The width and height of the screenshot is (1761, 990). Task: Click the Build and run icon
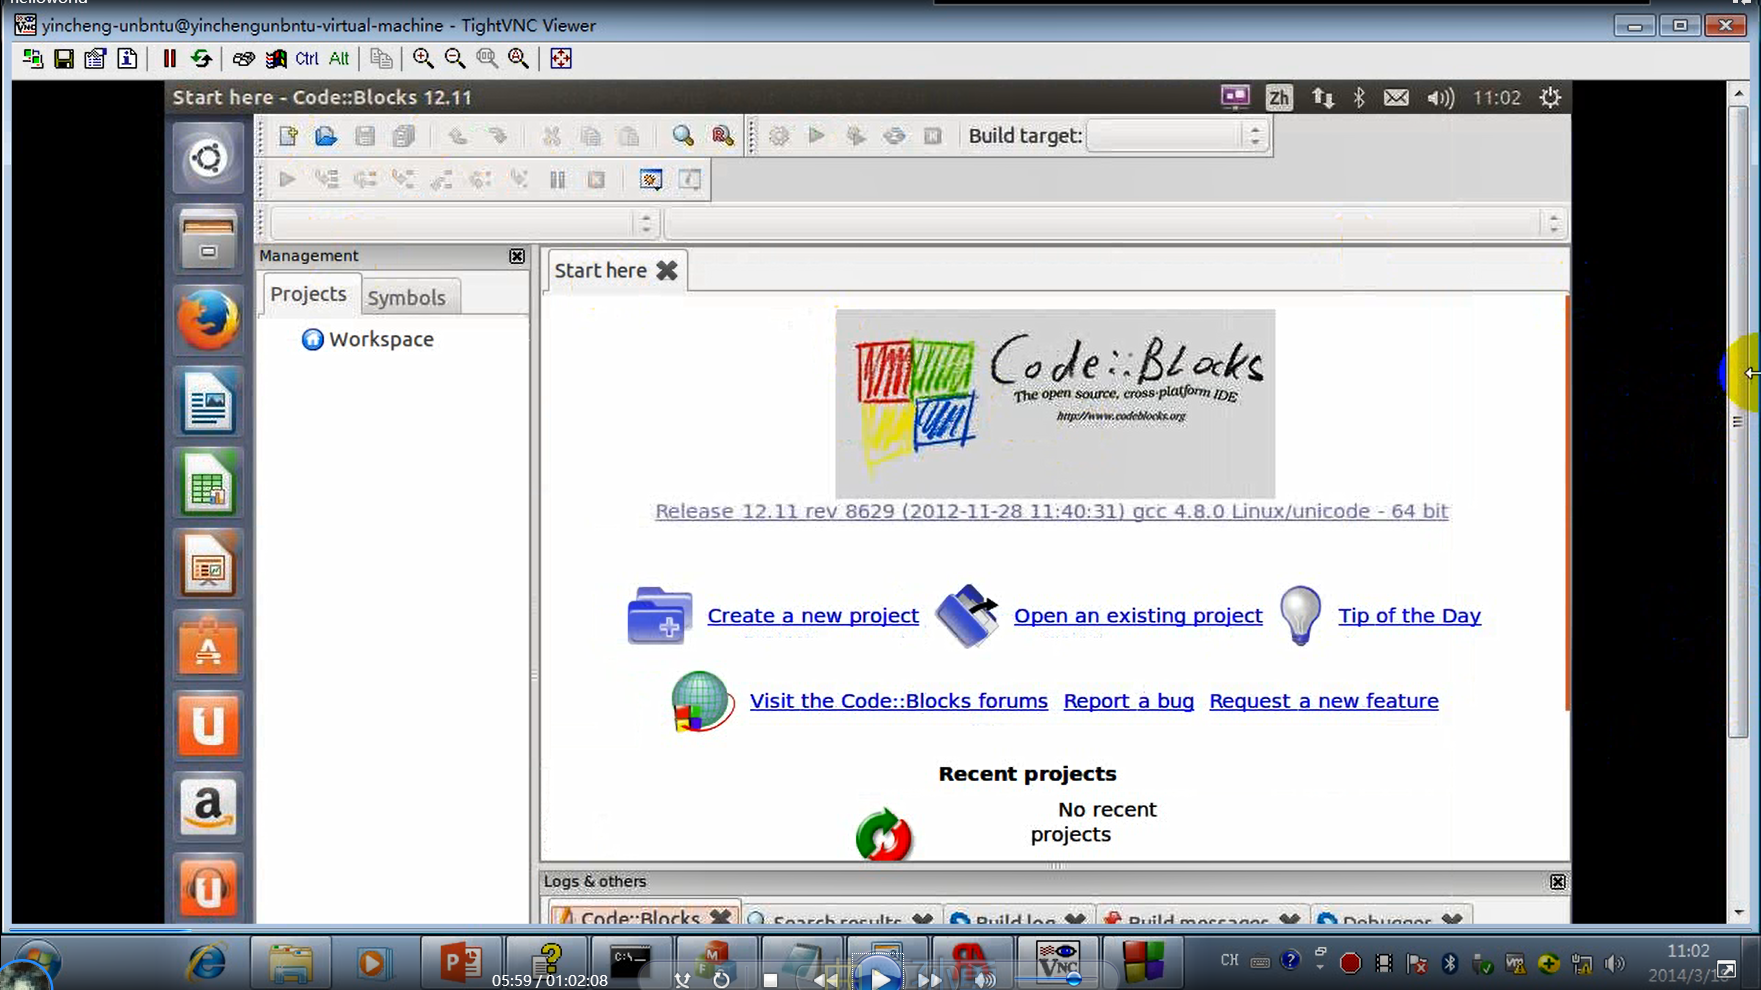[x=856, y=136]
